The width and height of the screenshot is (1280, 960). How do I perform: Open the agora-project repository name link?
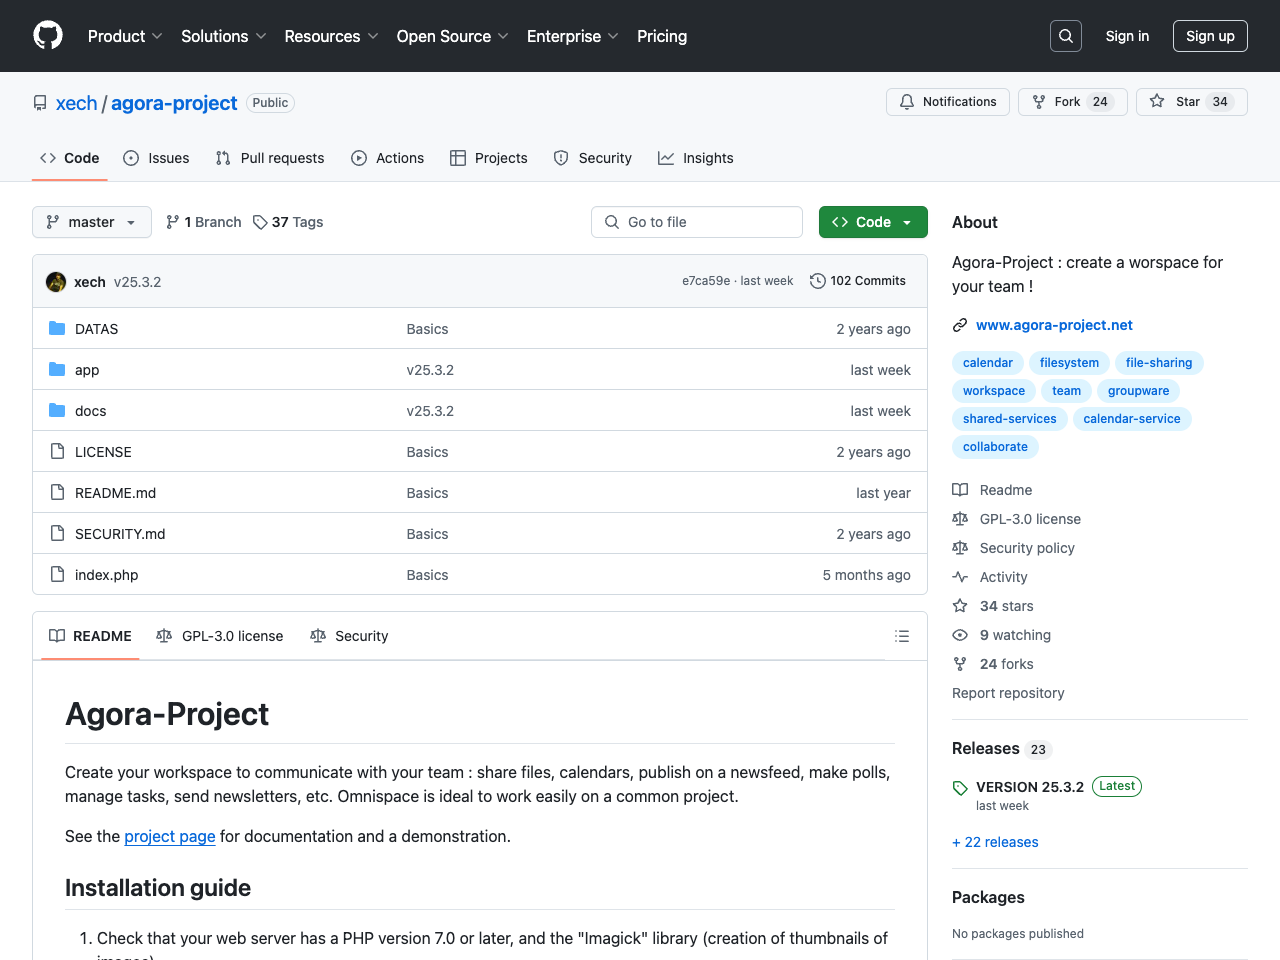click(174, 103)
